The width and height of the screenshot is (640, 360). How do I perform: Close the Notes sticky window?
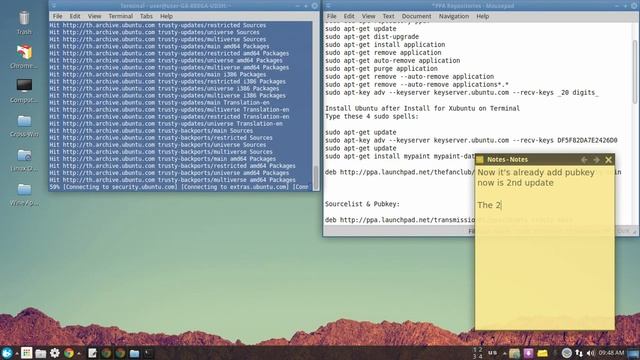pyautogui.click(x=609, y=160)
